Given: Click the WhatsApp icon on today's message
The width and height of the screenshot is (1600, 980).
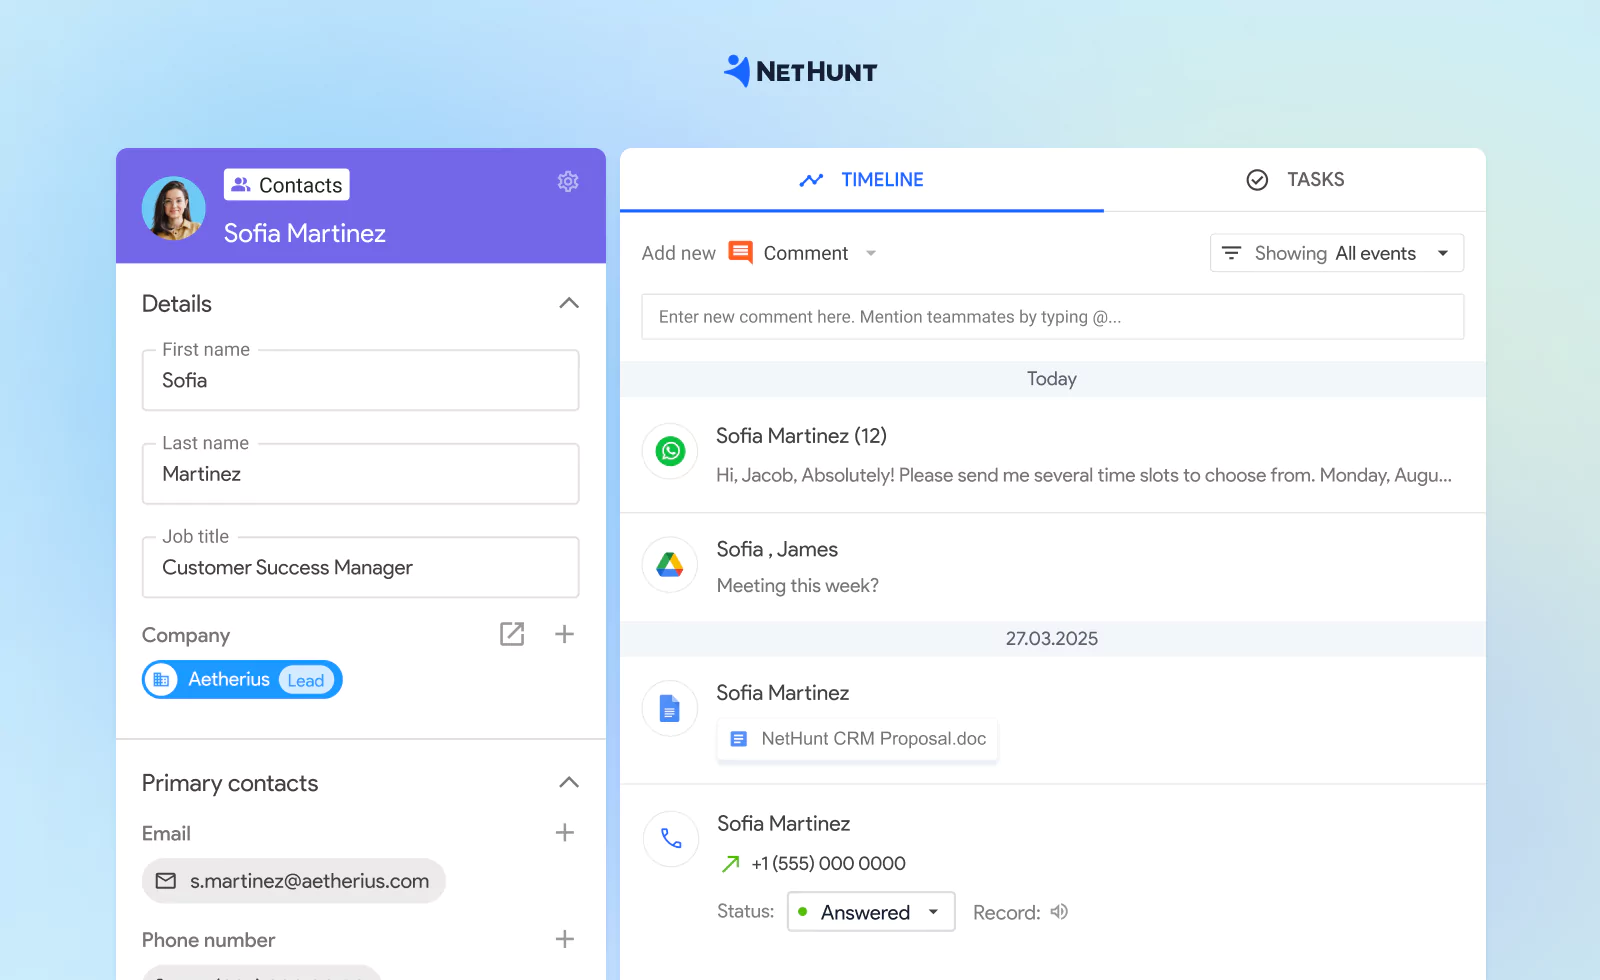Looking at the screenshot, I should click(x=668, y=451).
